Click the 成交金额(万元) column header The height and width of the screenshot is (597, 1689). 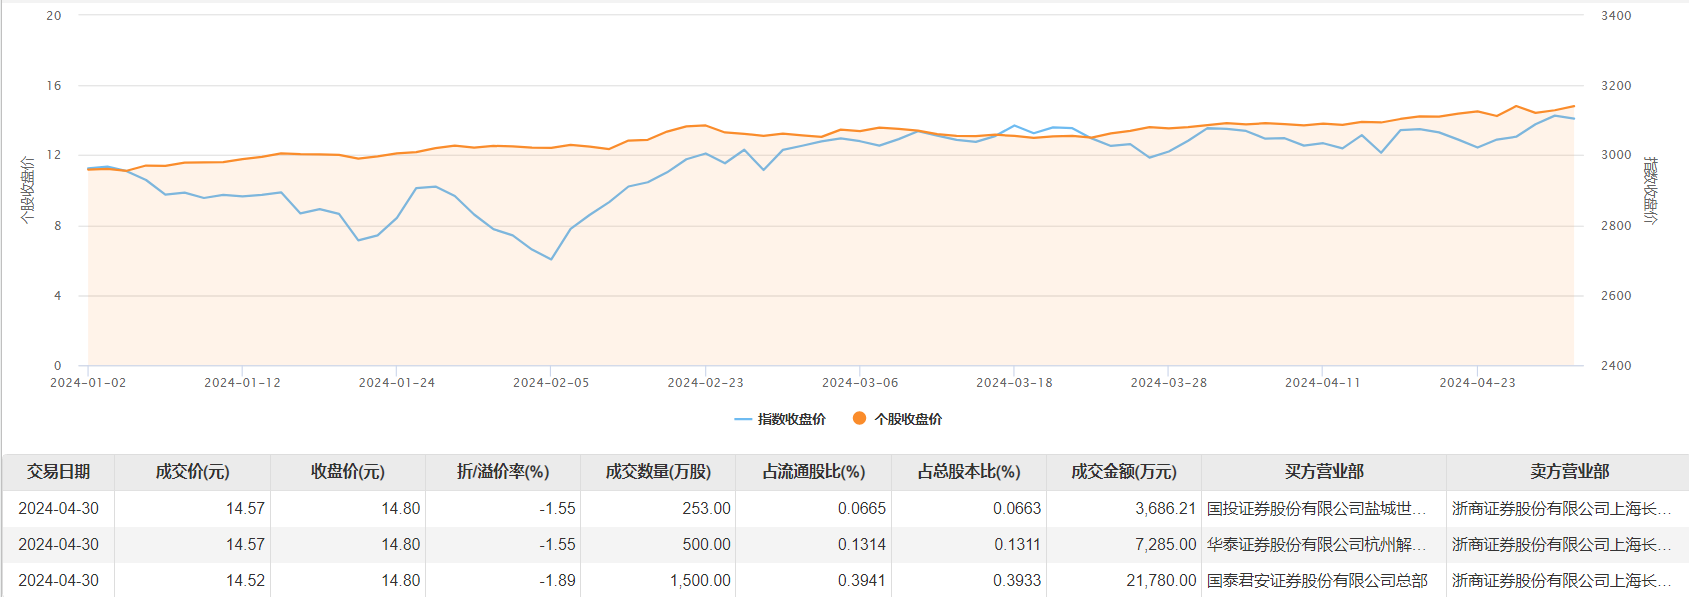tap(1124, 472)
